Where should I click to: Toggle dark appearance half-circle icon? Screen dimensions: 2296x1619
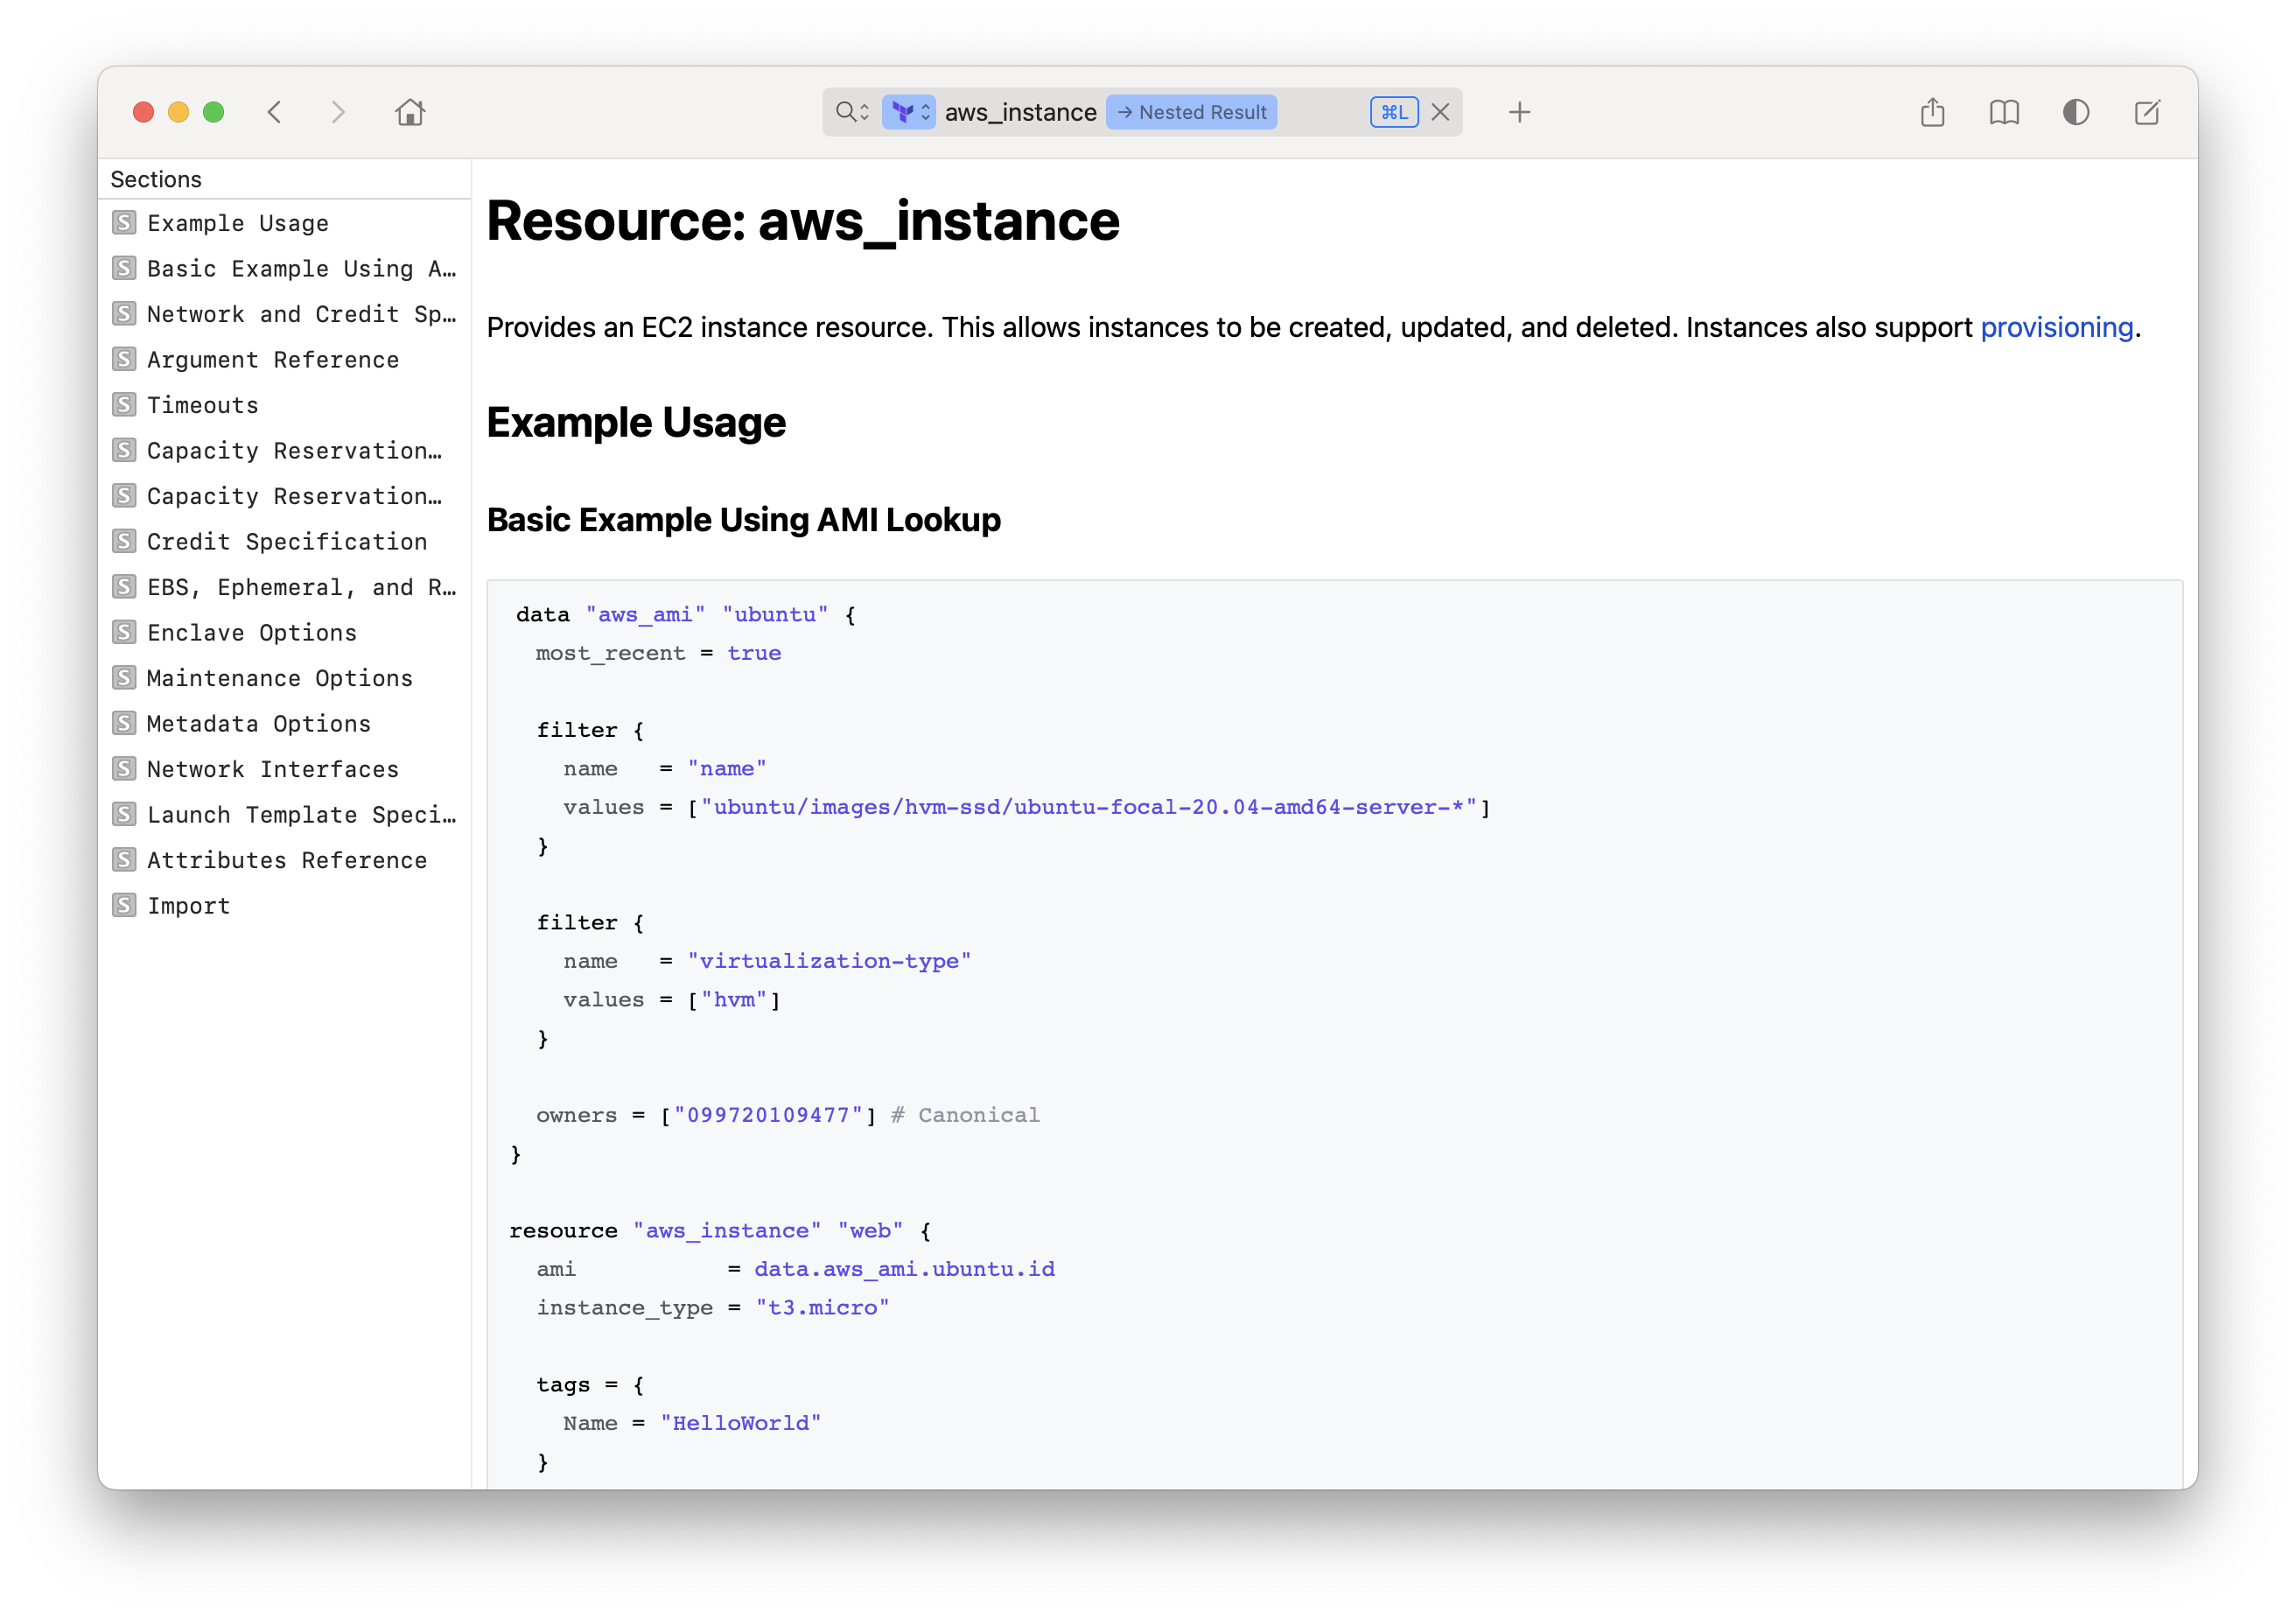(x=2076, y=112)
